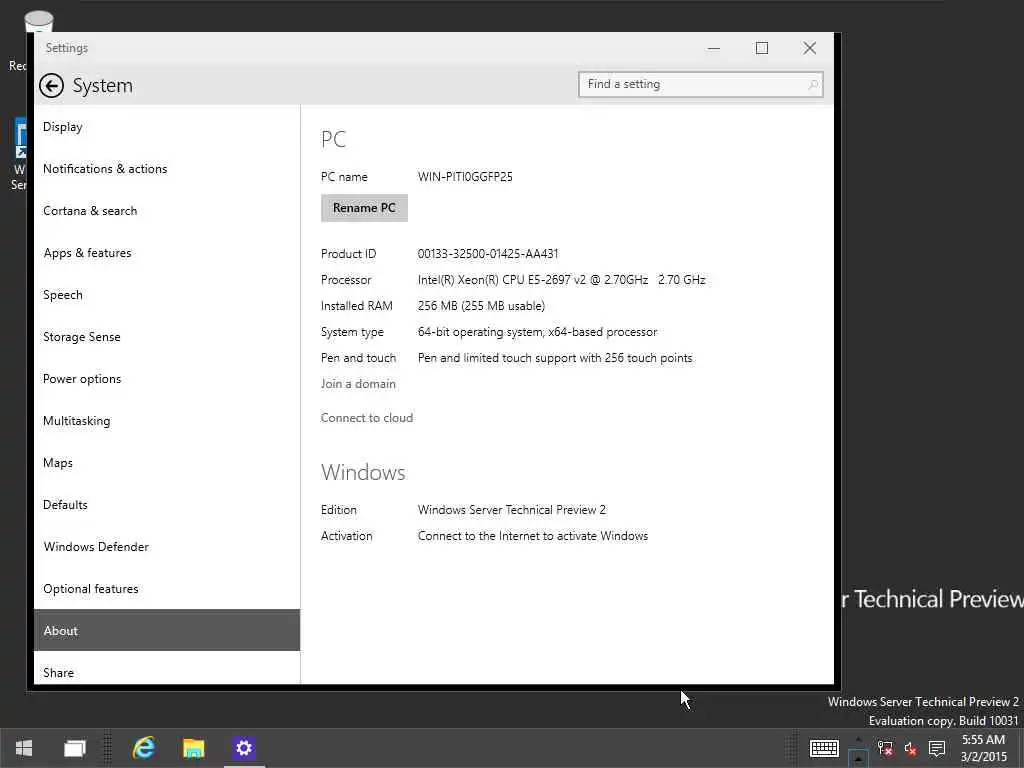Click the Windows Server Technical Preview 2 edition
The image size is (1024, 768).
(512, 510)
